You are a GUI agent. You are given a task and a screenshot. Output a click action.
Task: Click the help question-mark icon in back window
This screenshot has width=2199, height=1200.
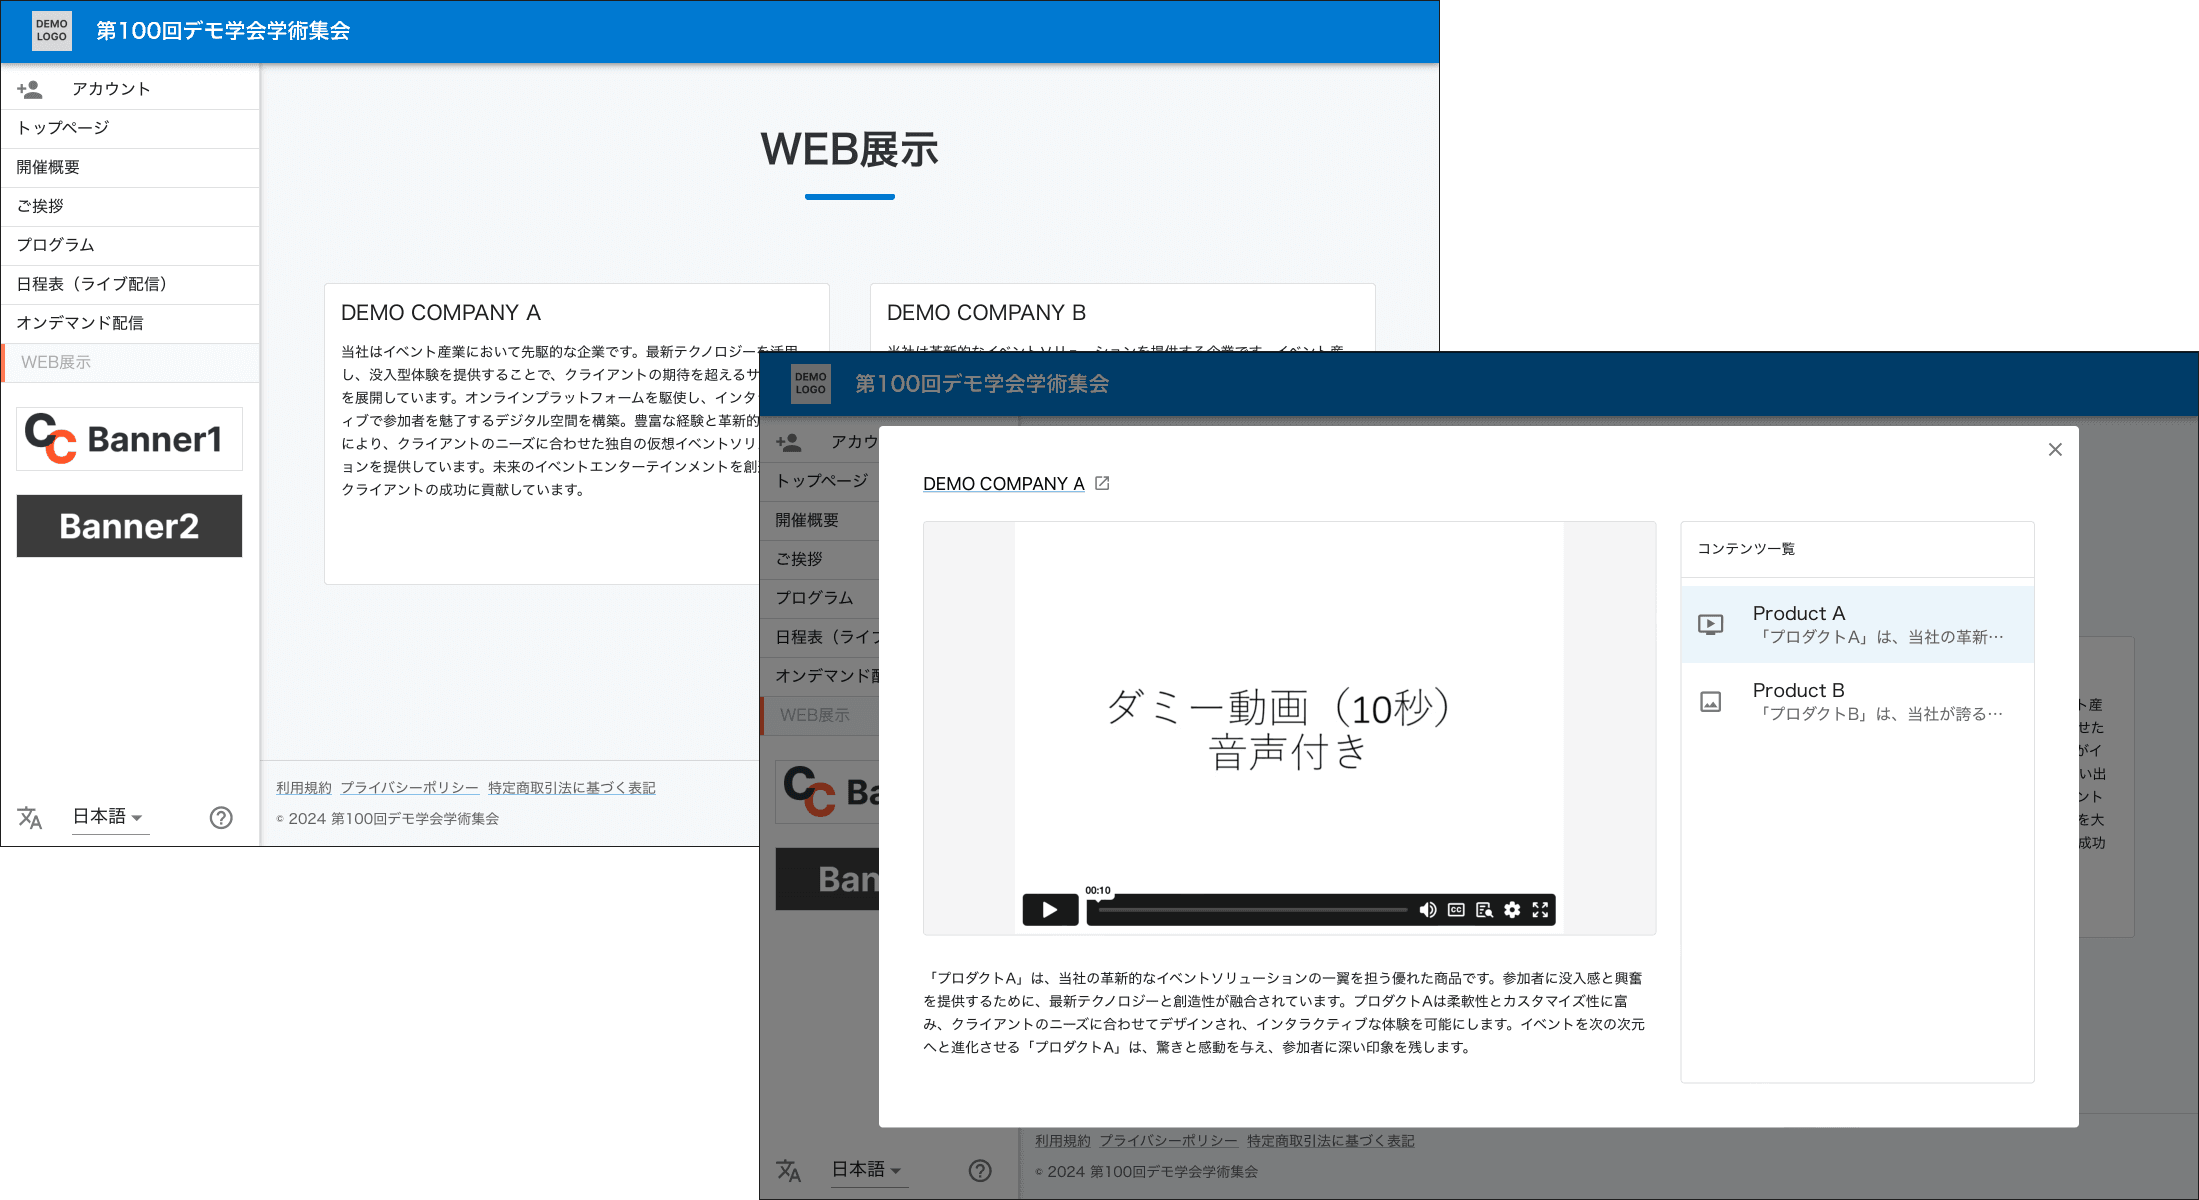coord(221,818)
